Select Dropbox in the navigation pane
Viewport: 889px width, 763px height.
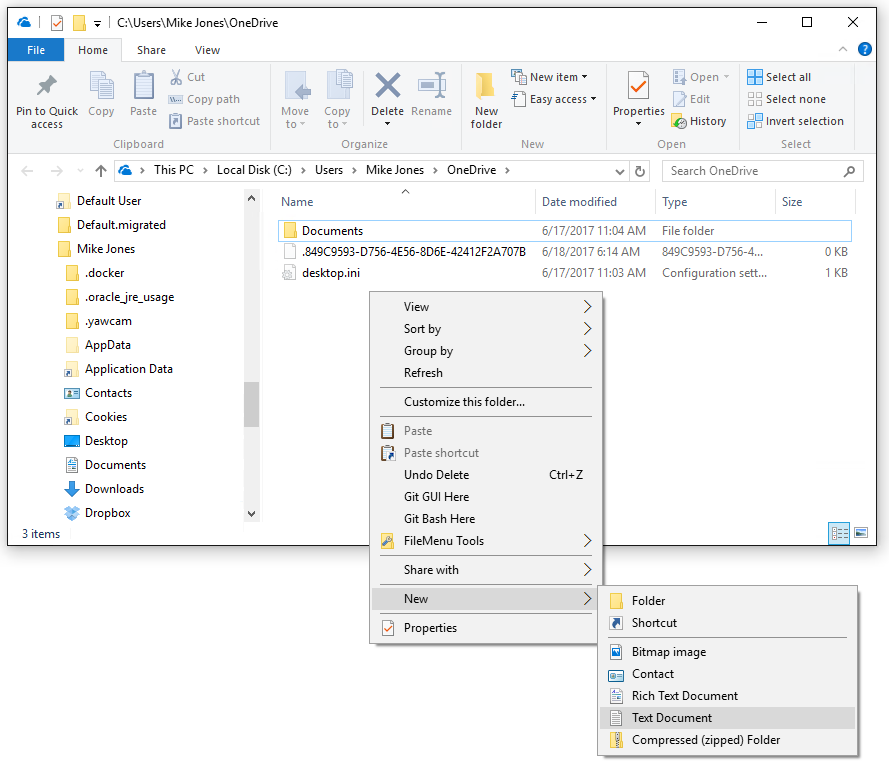[107, 513]
